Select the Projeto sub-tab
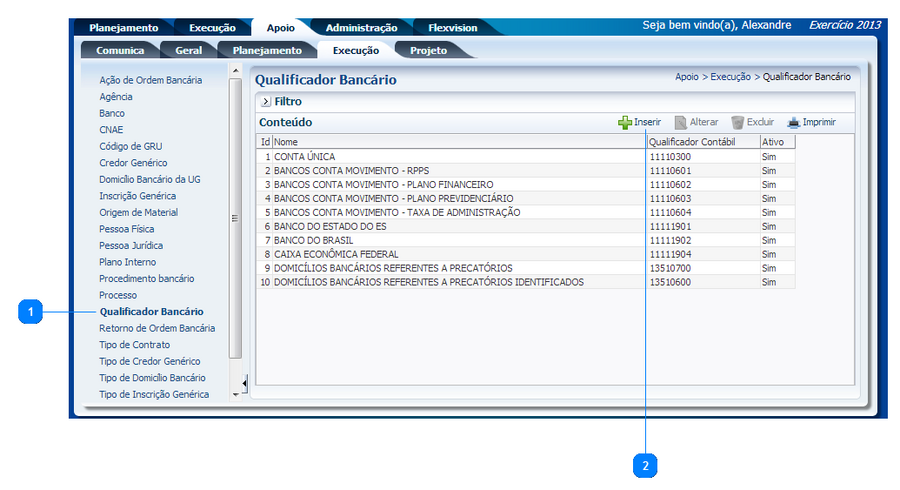 click(x=429, y=50)
